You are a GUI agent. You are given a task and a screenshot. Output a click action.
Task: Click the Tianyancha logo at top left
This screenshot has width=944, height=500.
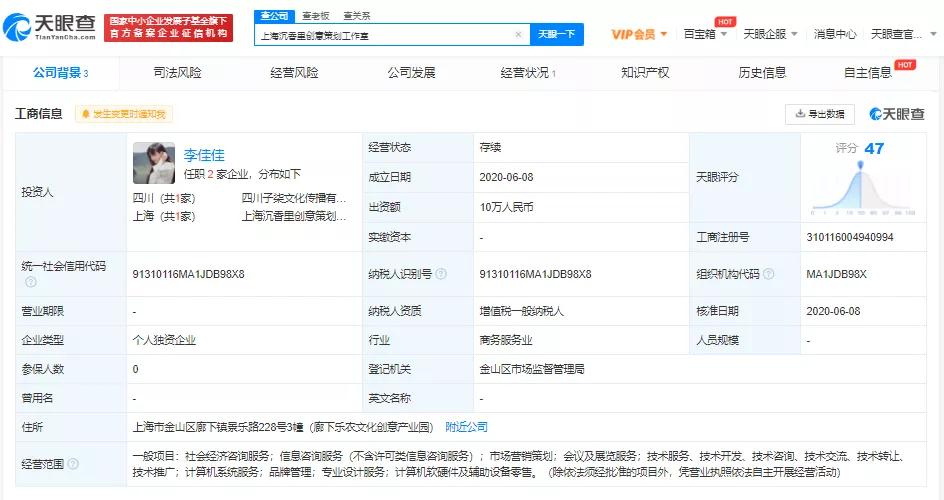point(49,27)
